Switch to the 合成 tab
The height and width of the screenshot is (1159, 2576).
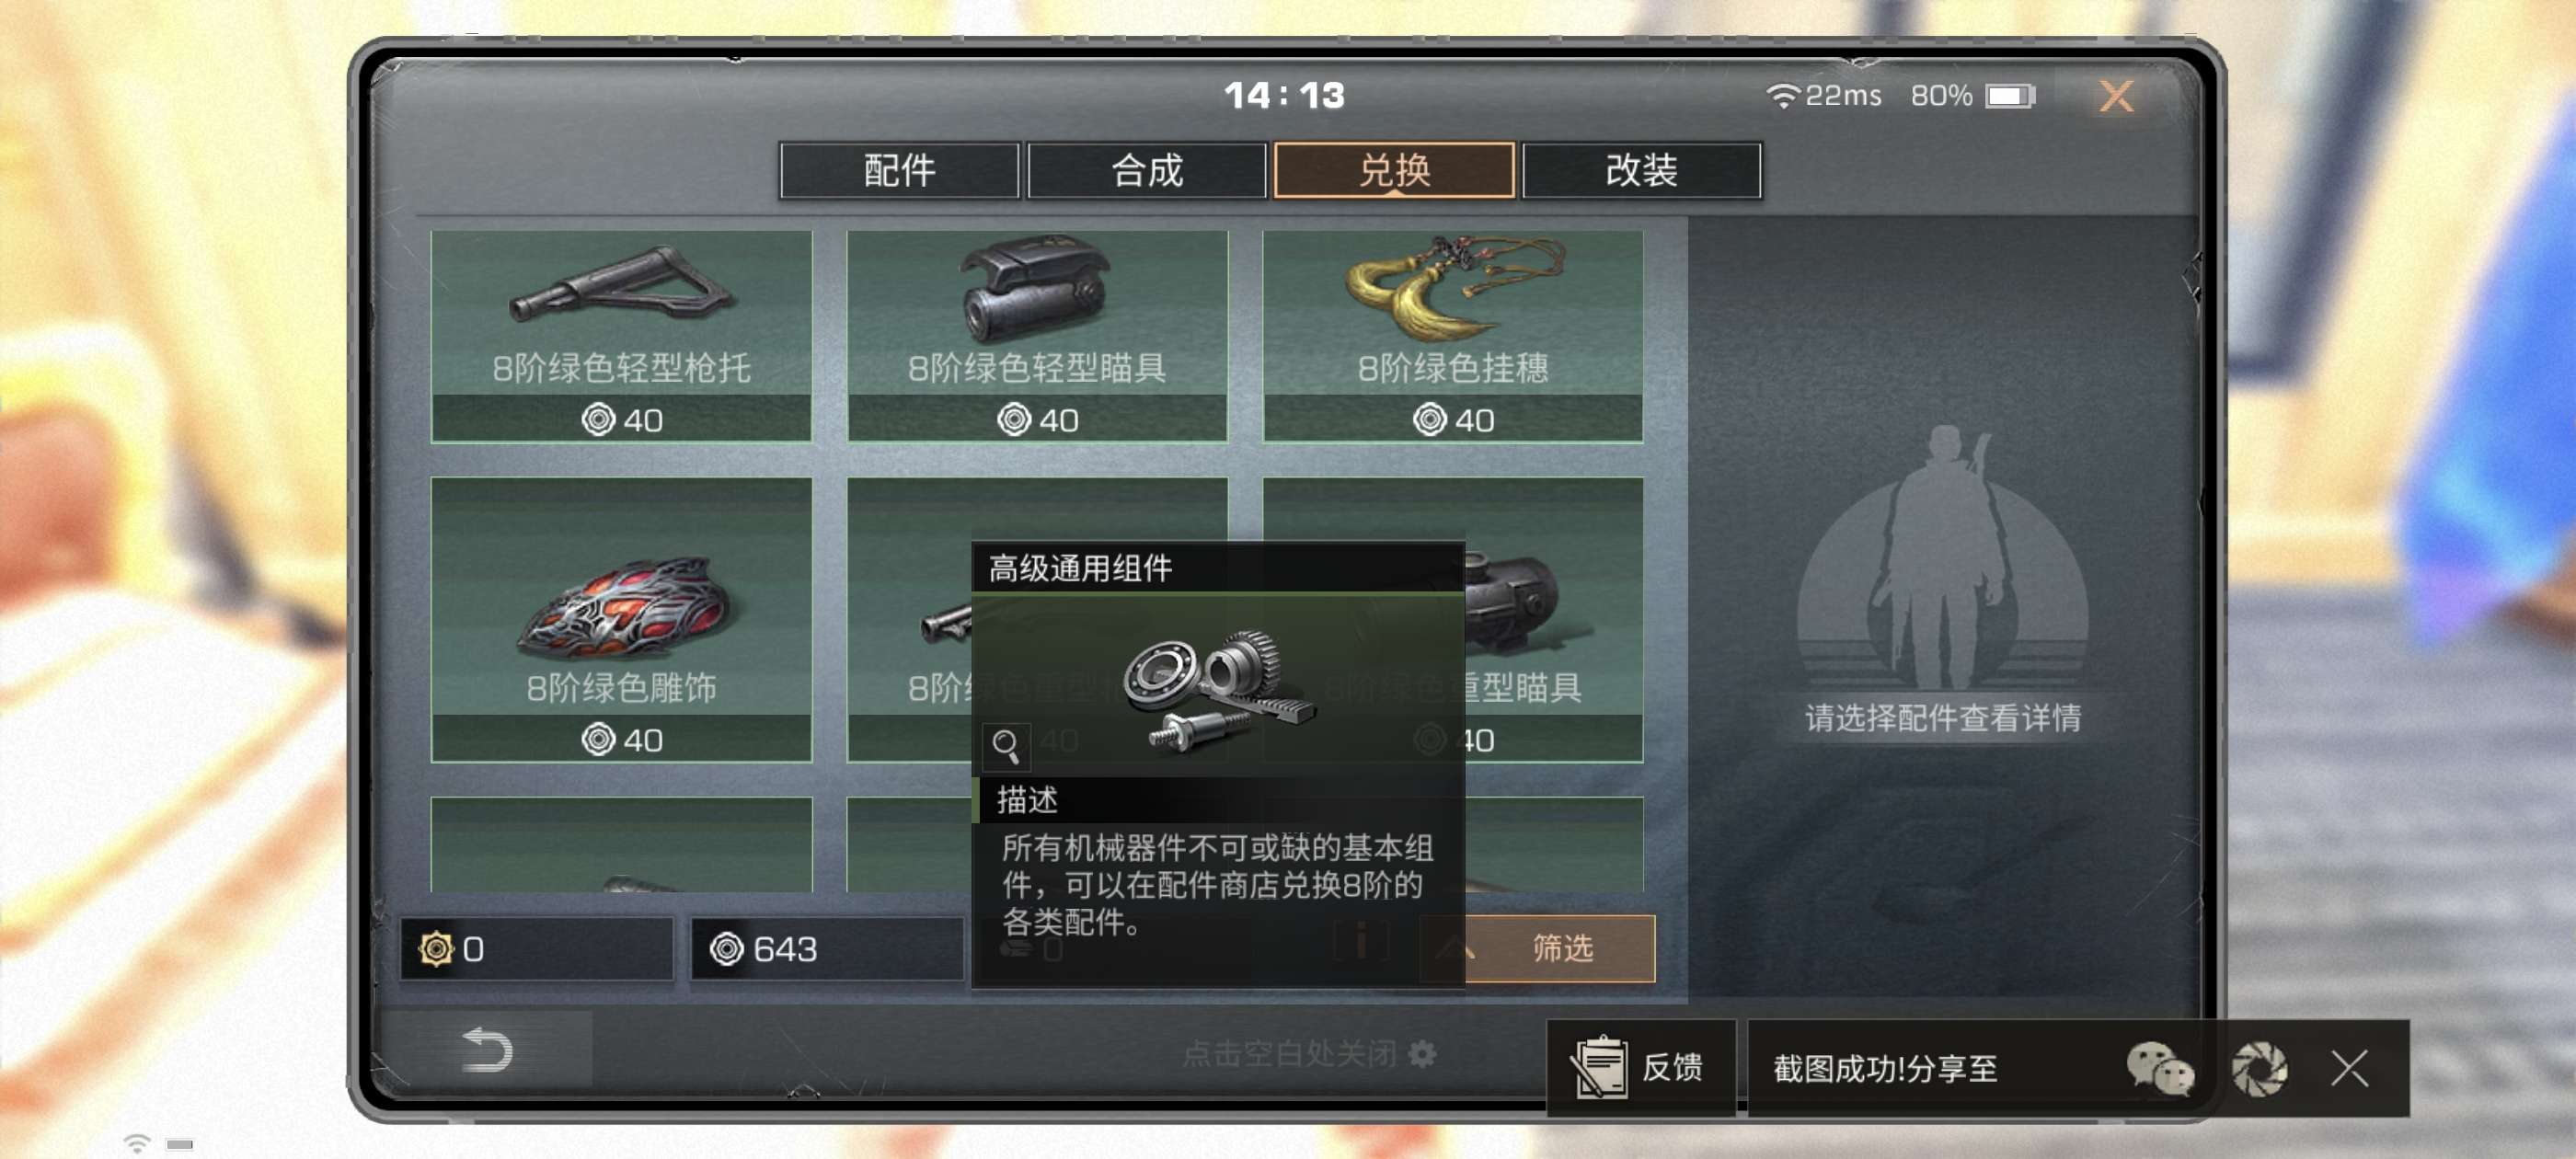(1146, 170)
